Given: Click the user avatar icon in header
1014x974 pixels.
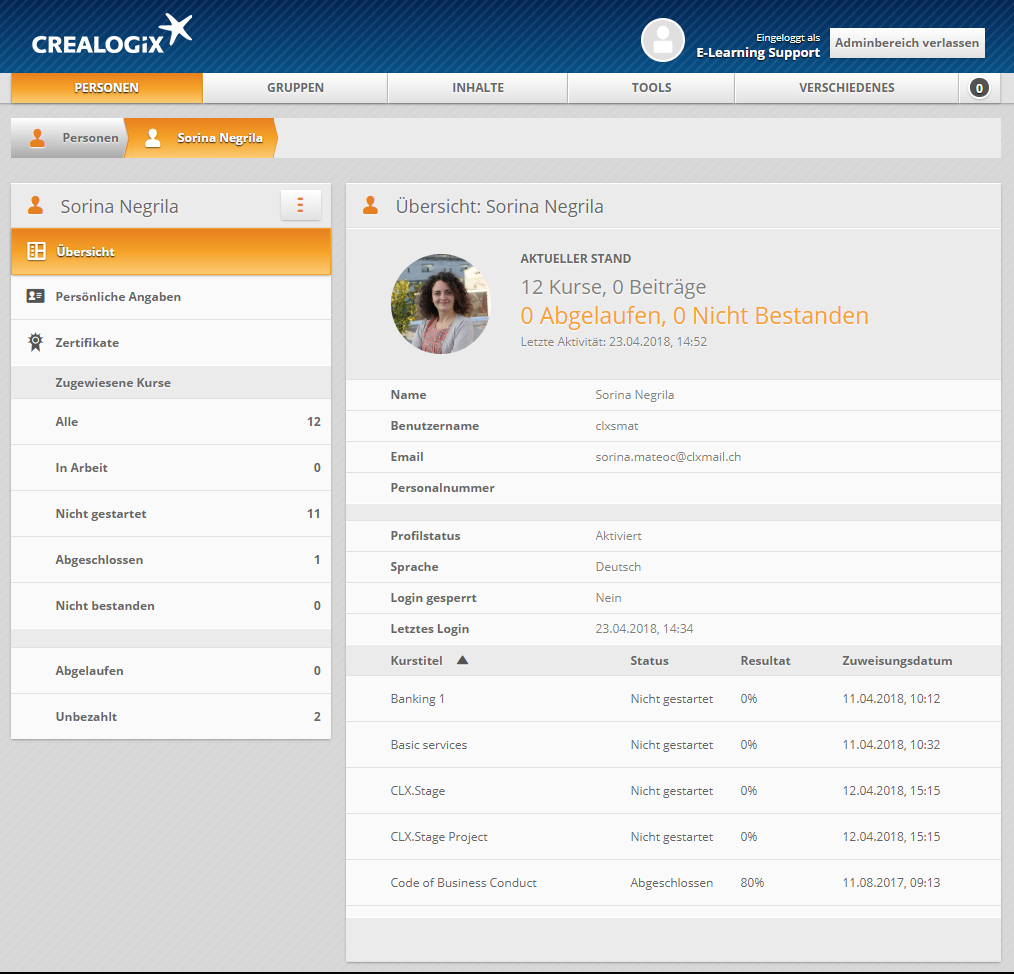Looking at the screenshot, I should tap(662, 40).
